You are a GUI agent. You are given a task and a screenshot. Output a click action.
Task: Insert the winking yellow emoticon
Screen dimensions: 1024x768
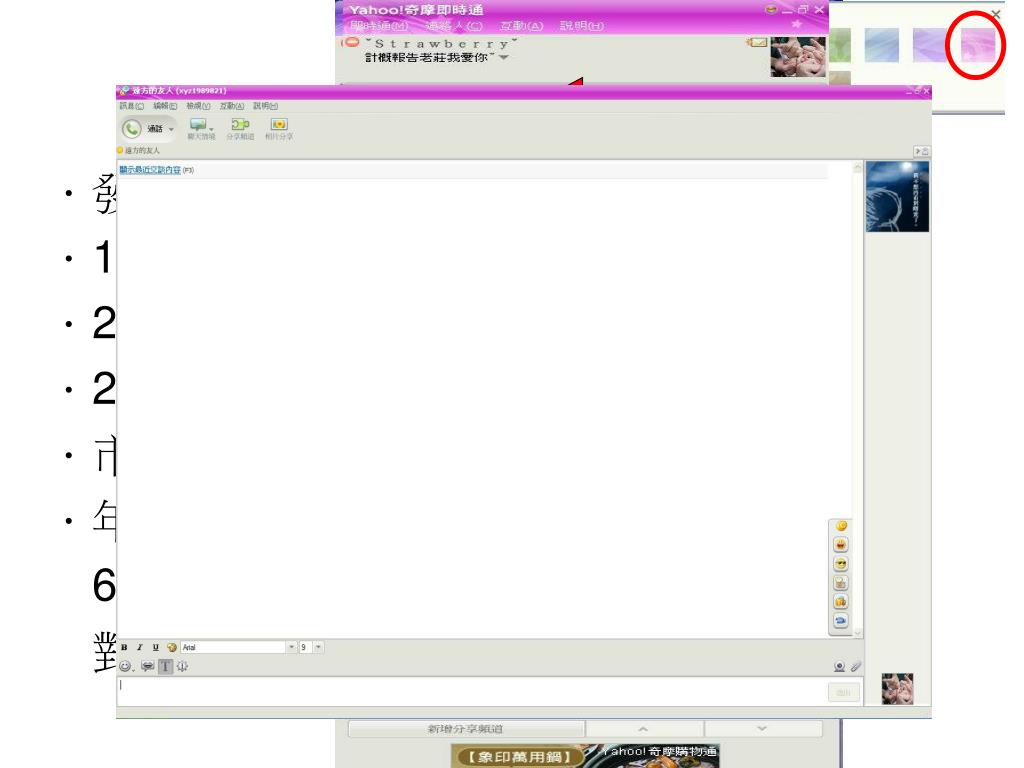pyautogui.click(x=841, y=526)
